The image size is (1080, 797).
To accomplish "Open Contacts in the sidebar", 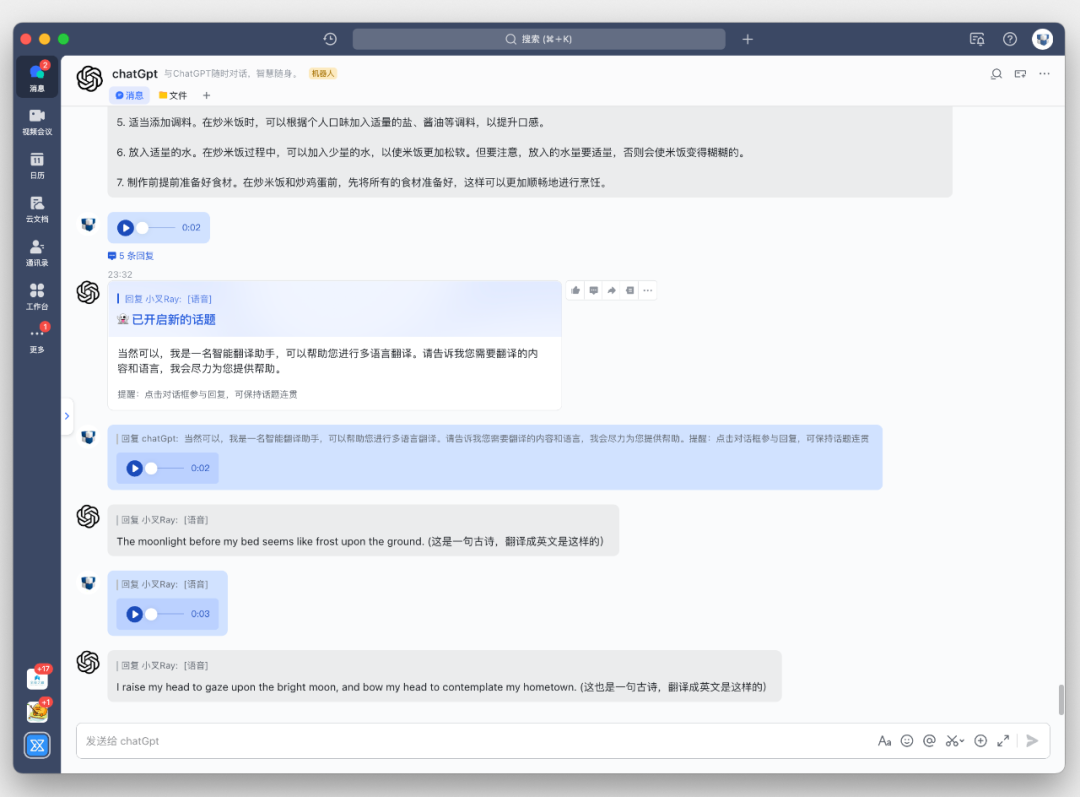I will pyautogui.click(x=37, y=253).
